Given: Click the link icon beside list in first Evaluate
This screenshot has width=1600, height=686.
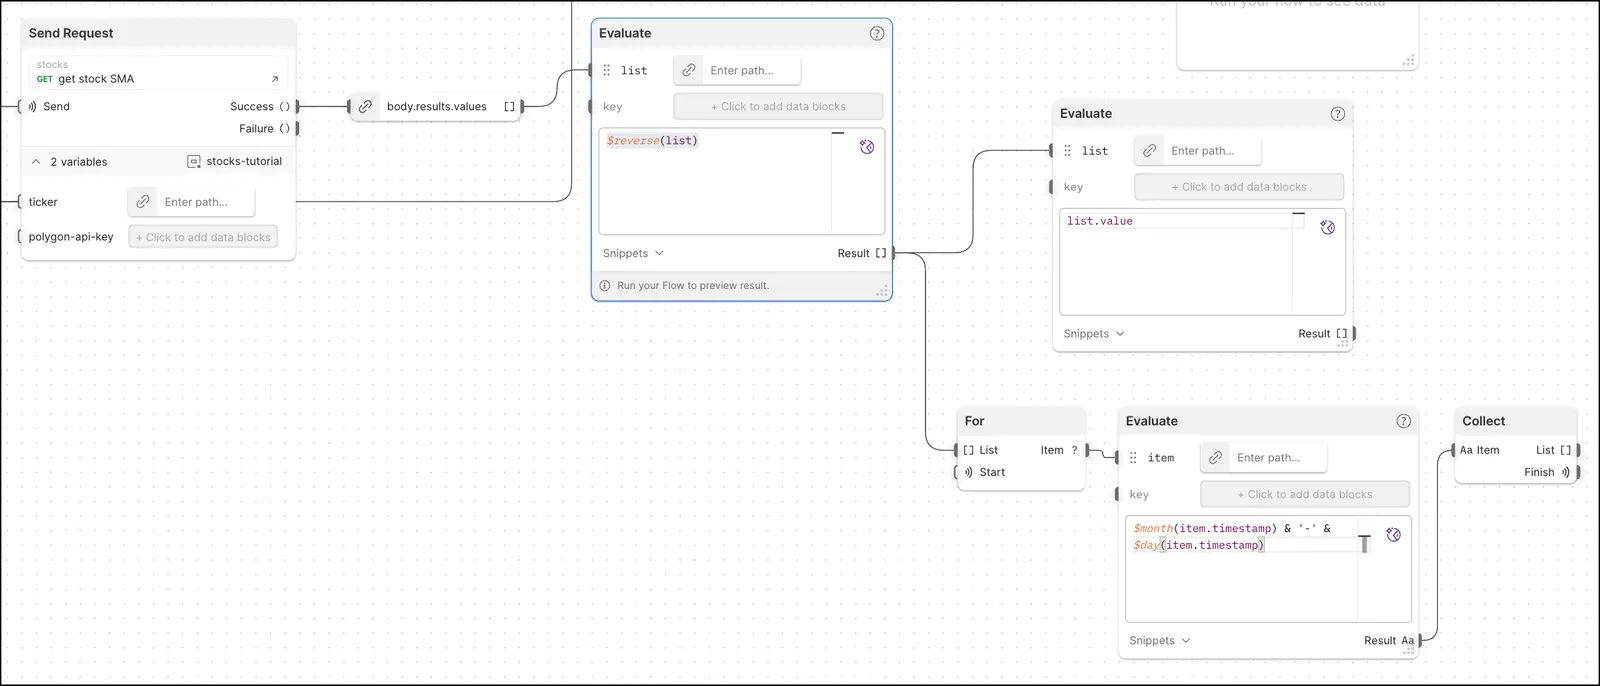Looking at the screenshot, I should click(x=689, y=70).
